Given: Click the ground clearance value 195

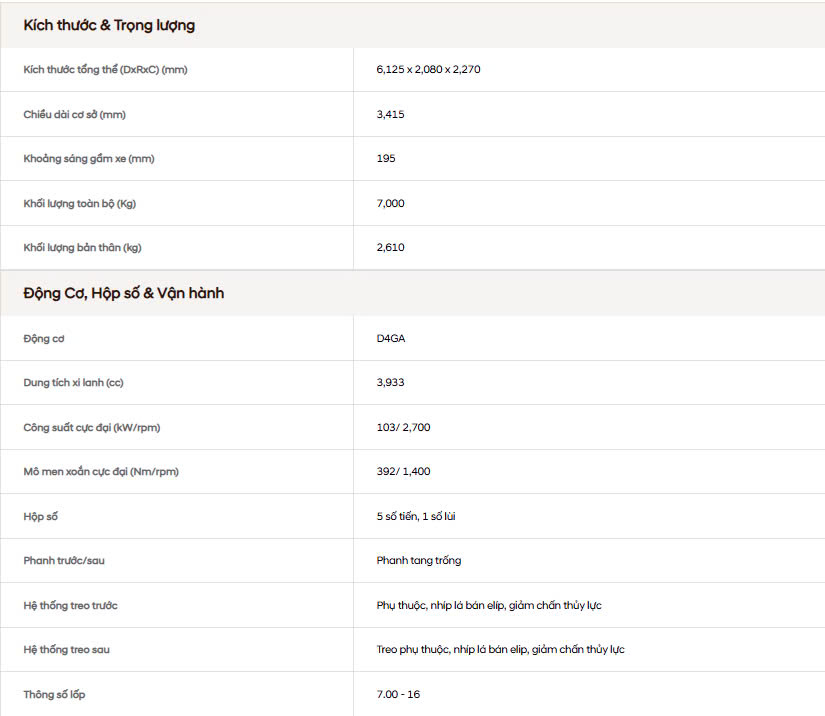Looking at the screenshot, I should [386, 158].
